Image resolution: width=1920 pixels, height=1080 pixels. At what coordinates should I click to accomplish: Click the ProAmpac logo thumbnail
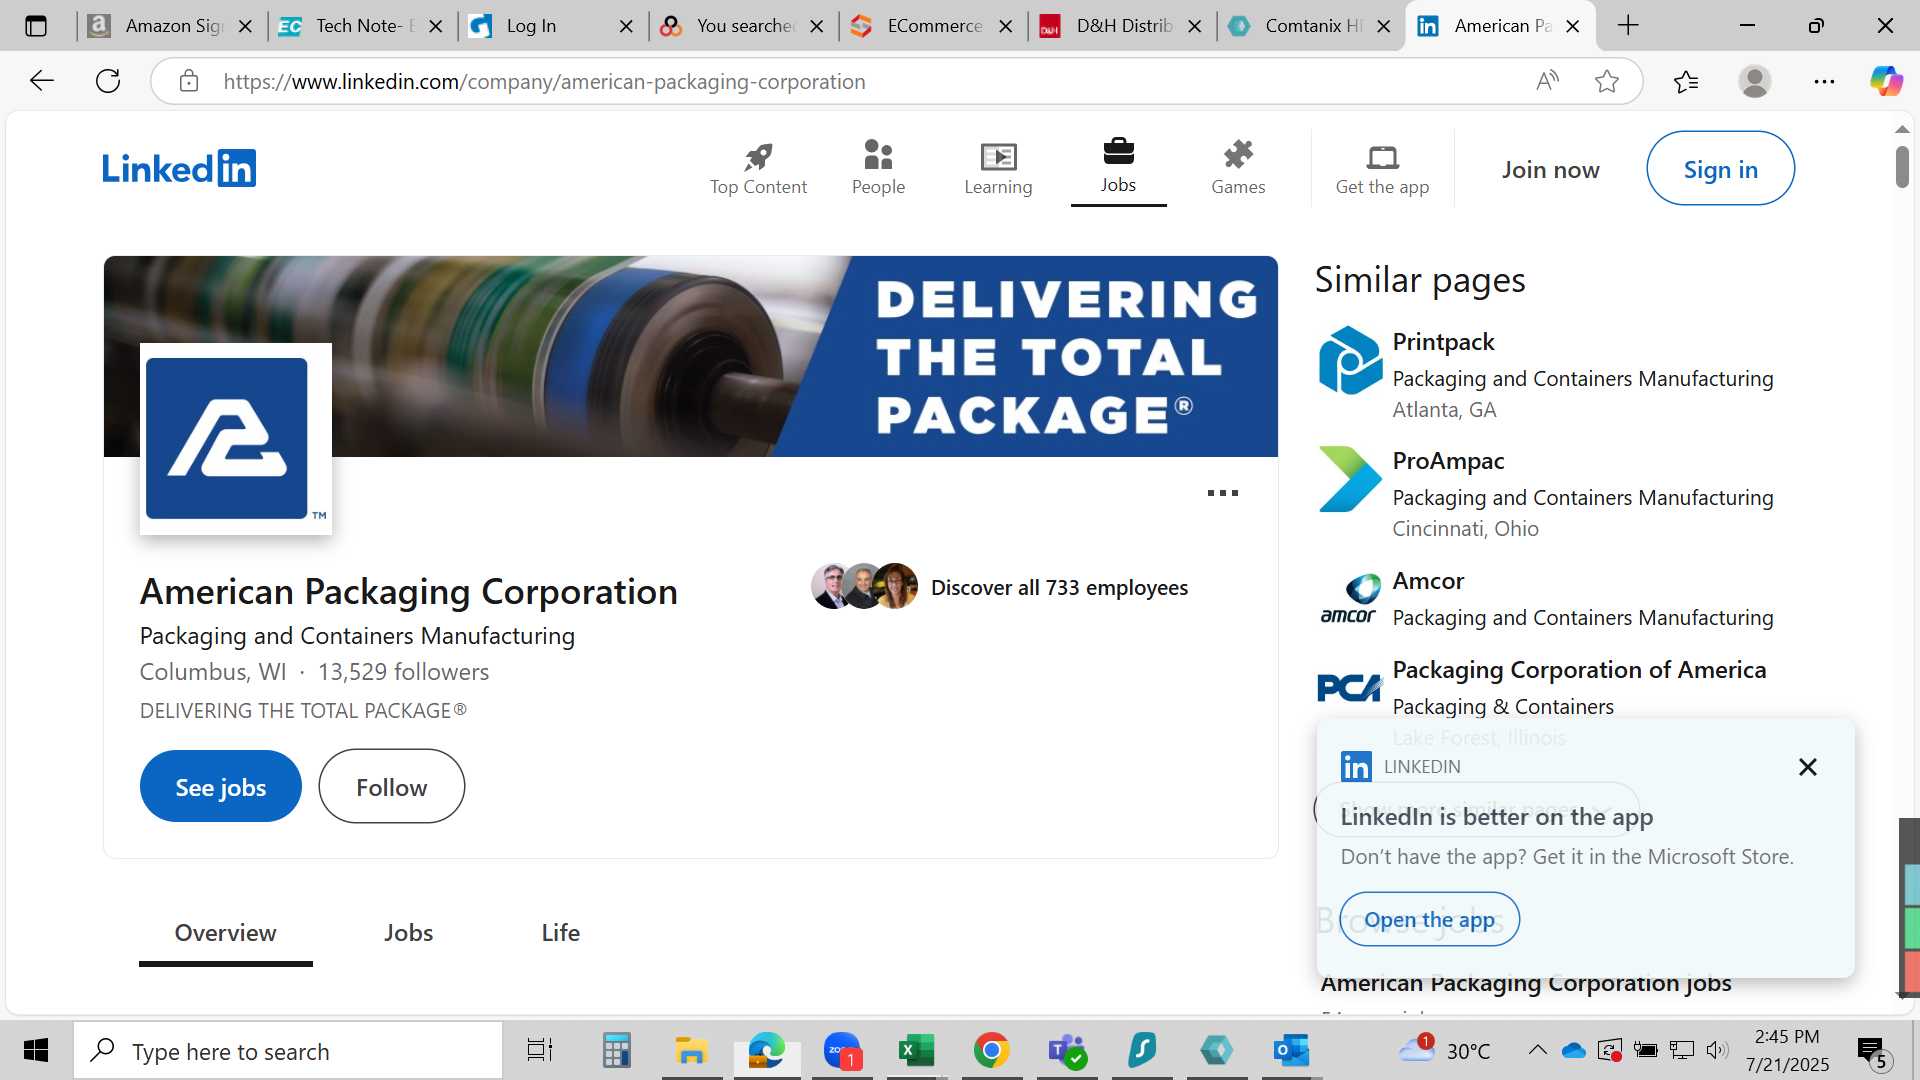pyautogui.click(x=1349, y=480)
